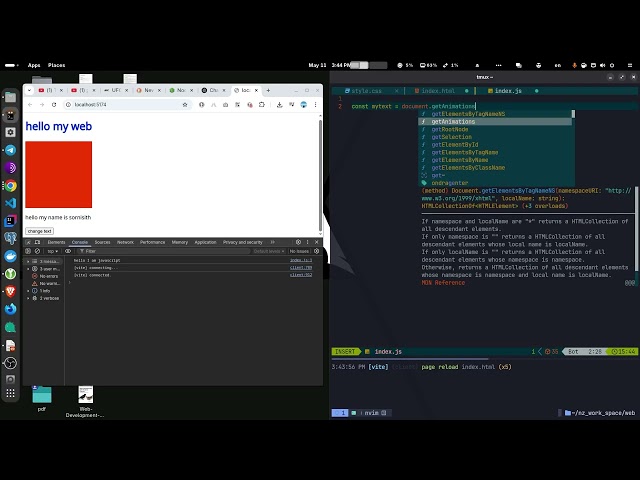Open Chrome extensions puzzle icon
The width and height of the screenshot is (640, 480).
[262, 105]
